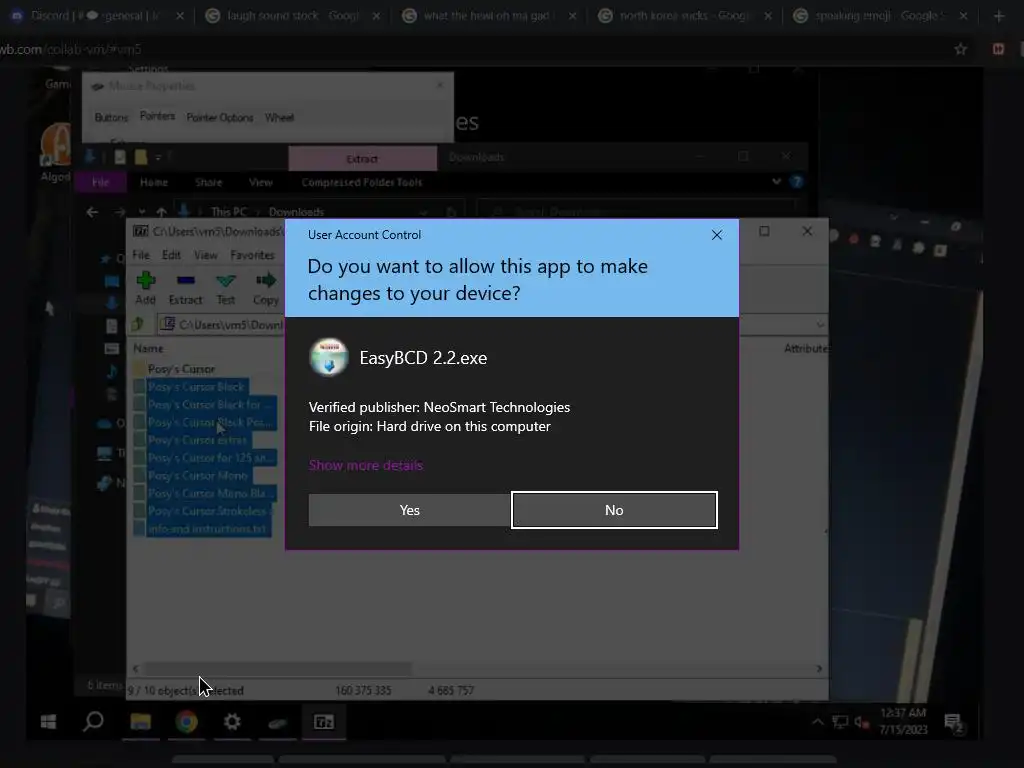Click the Name column header in 7-Zip
The image size is (1024, 768).
(x=148, y=348)
